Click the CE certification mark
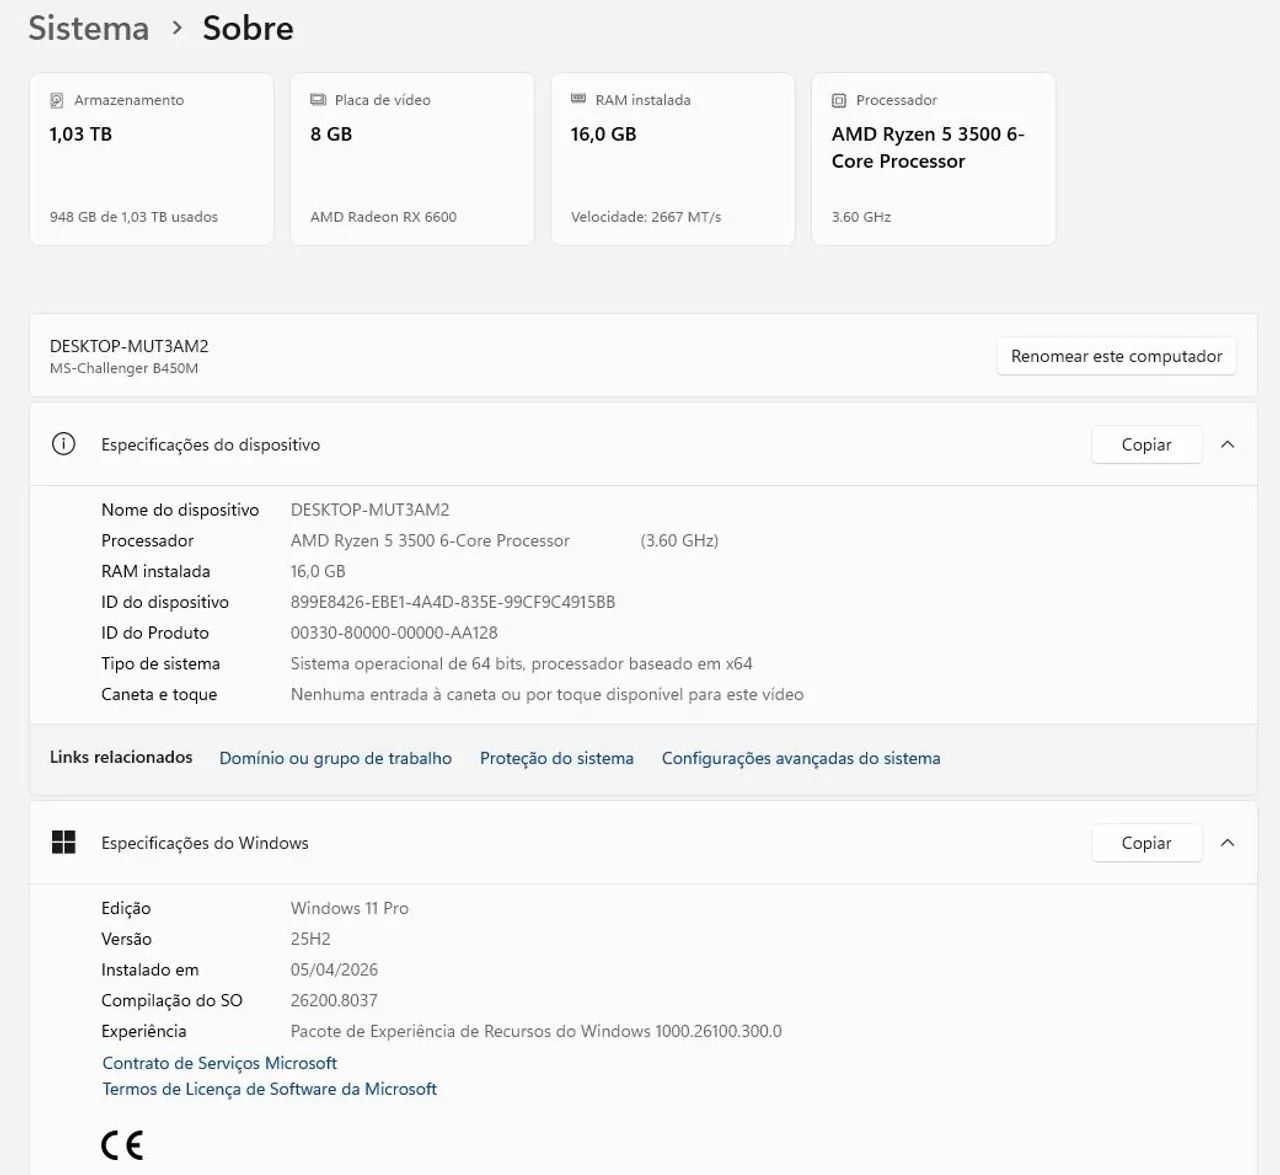Viewport: 1280px width, 1175px height. pyautogui.click(x=122, y=1145)
